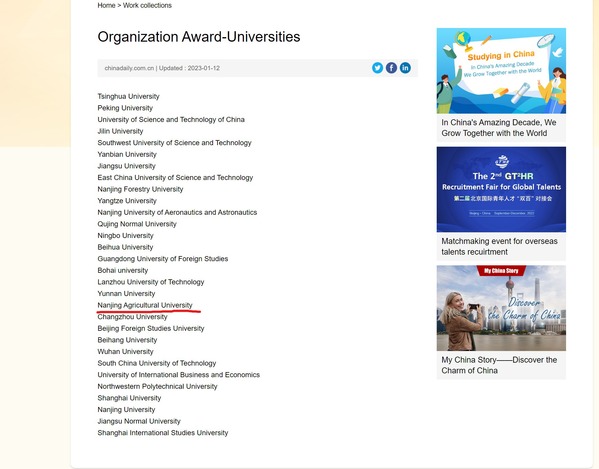Viewport: 599px width, 469px height.
Task: Share the article on Twitter
Action: pyautogui.click(x=377, y=68)
